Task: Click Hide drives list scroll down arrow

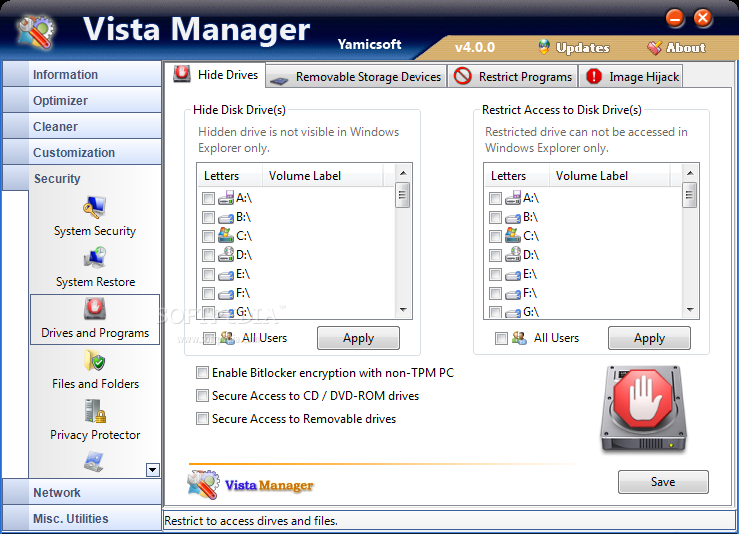Action: (403, 310)
